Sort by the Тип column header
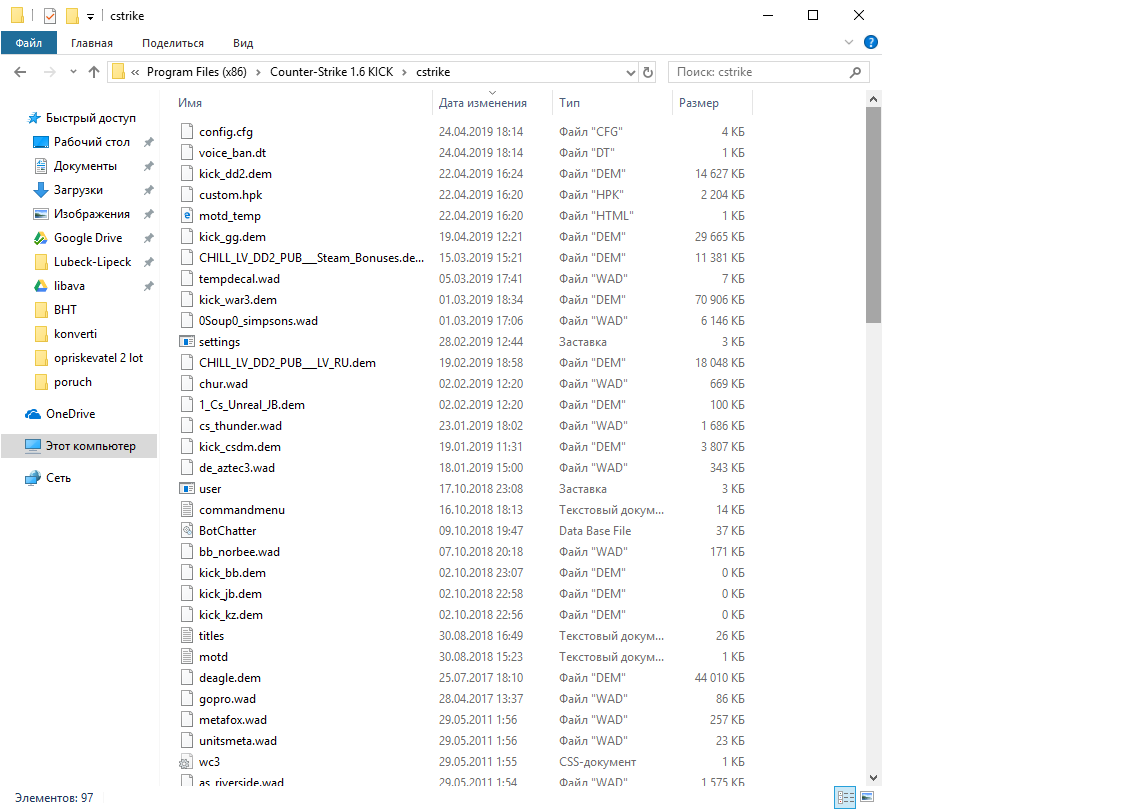1128x810 pixels. pyautogui.click(x=569, y=103)
